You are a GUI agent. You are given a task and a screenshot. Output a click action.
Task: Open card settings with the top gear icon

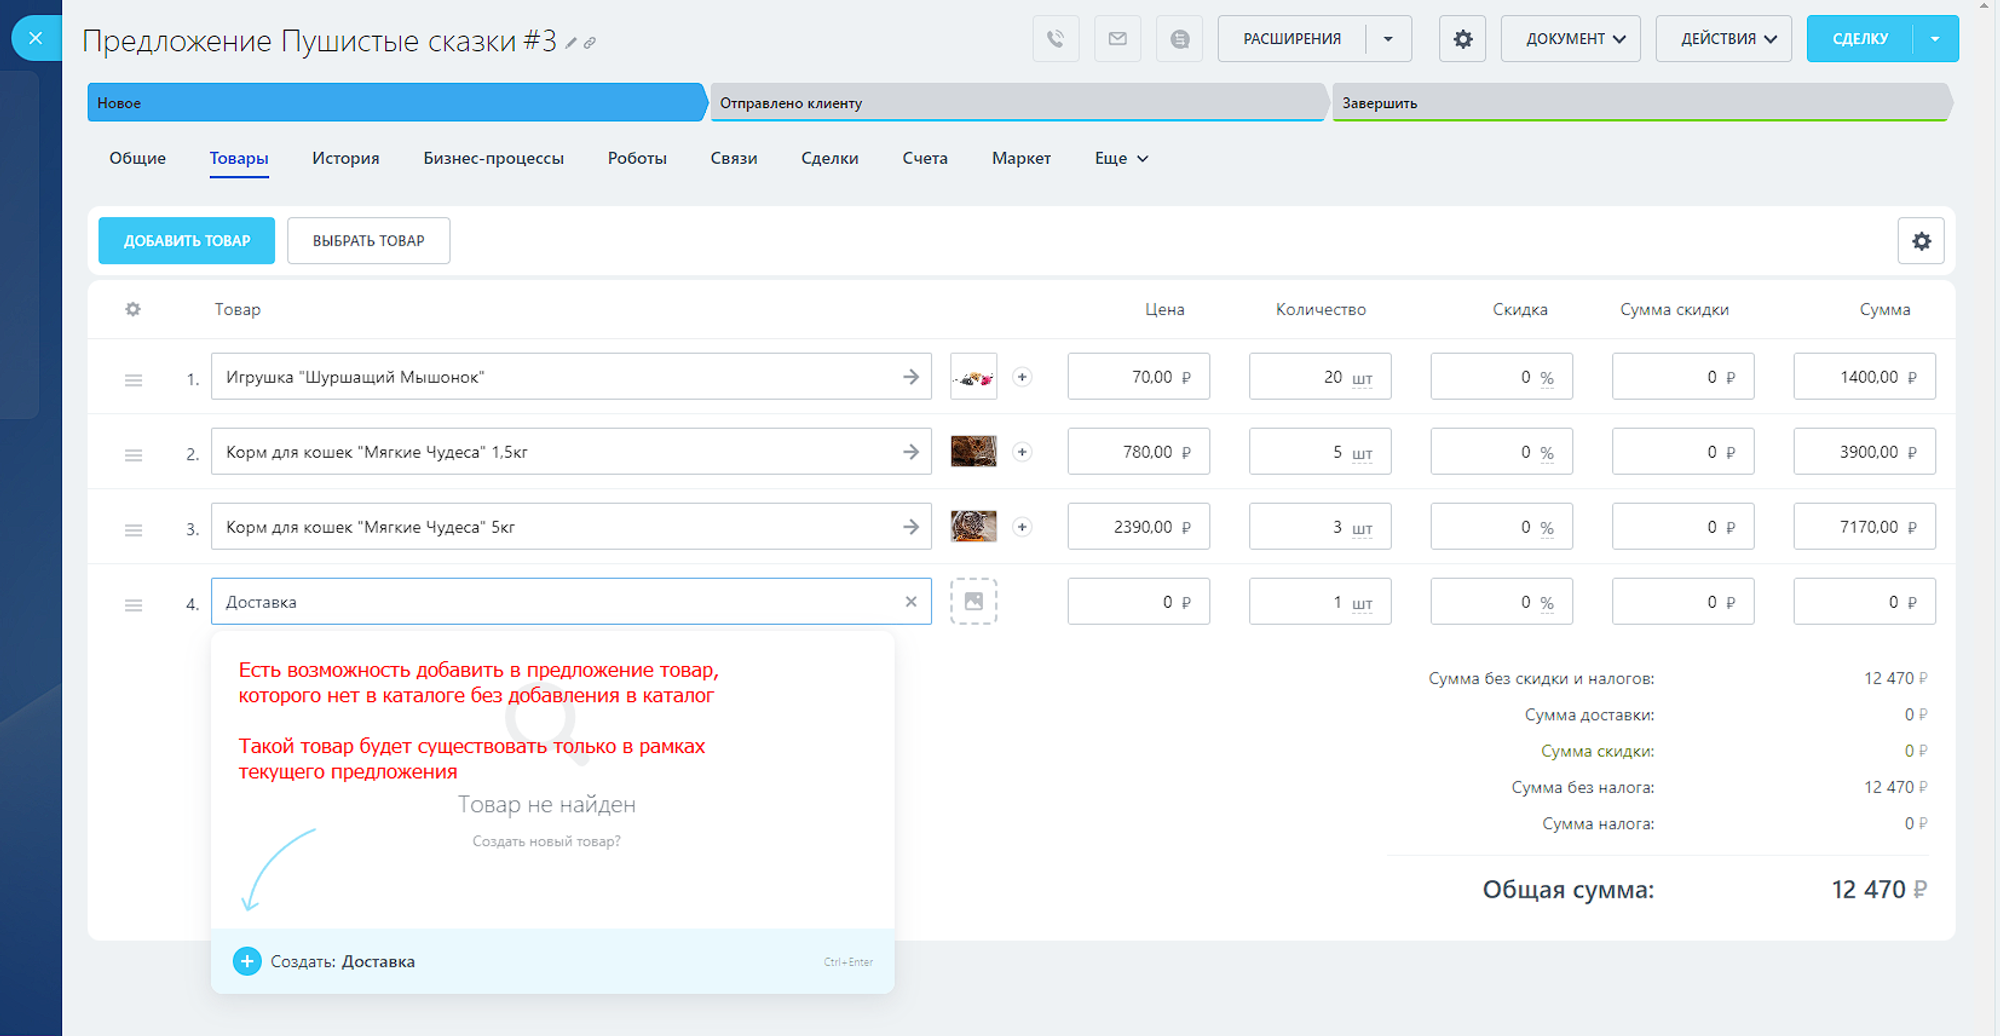click(1462, 39)
